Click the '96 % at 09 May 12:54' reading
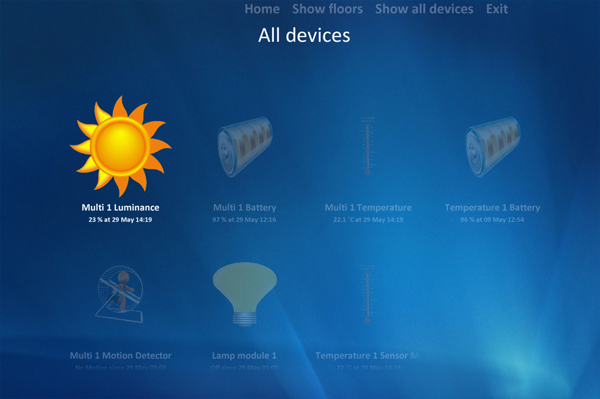This screenshot has height=399, width=600. point(492,220)
